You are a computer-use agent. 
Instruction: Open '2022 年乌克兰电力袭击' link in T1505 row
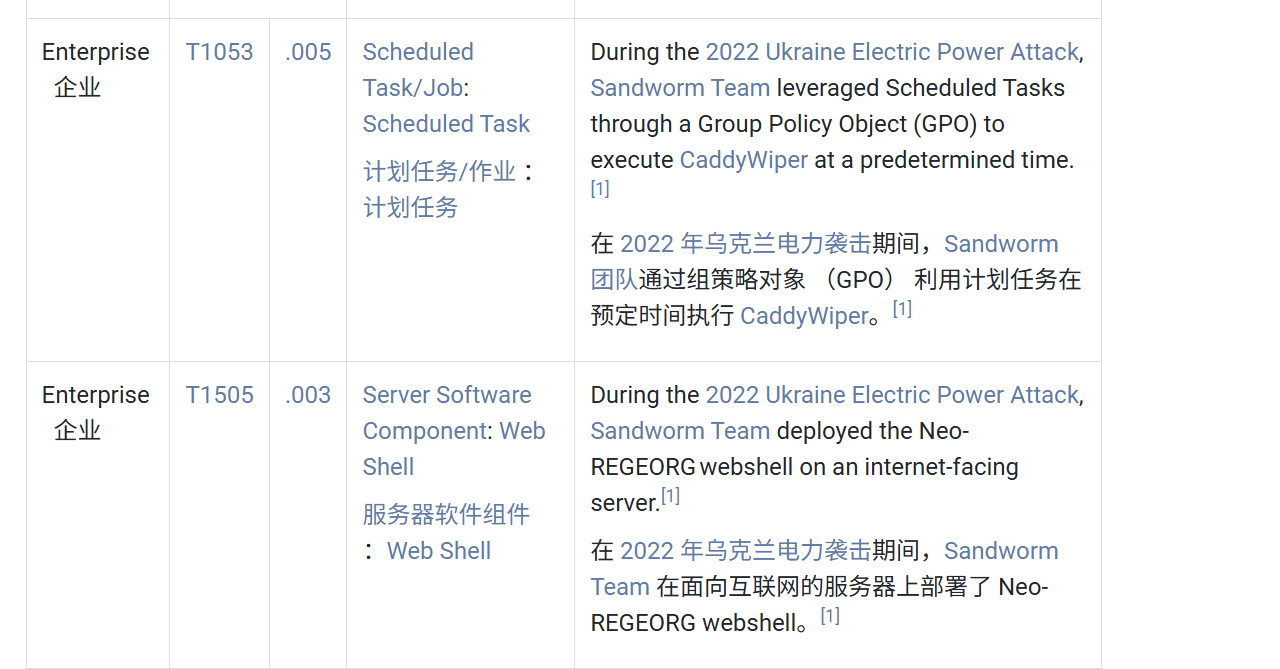click(x=746, y=551)
